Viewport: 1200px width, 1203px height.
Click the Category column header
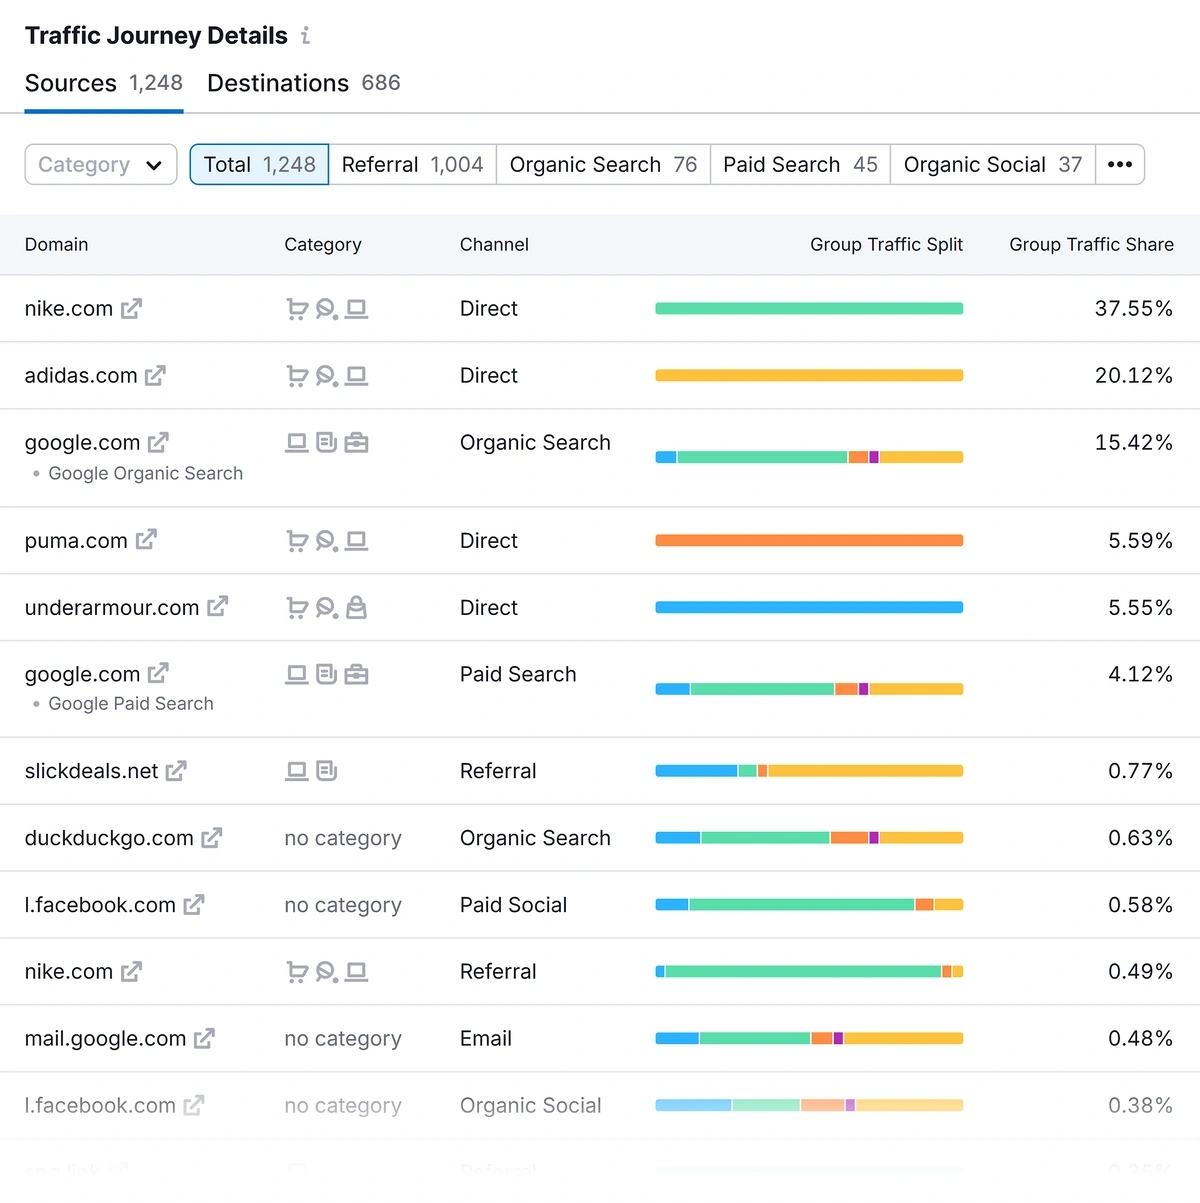tap(323, 245)
